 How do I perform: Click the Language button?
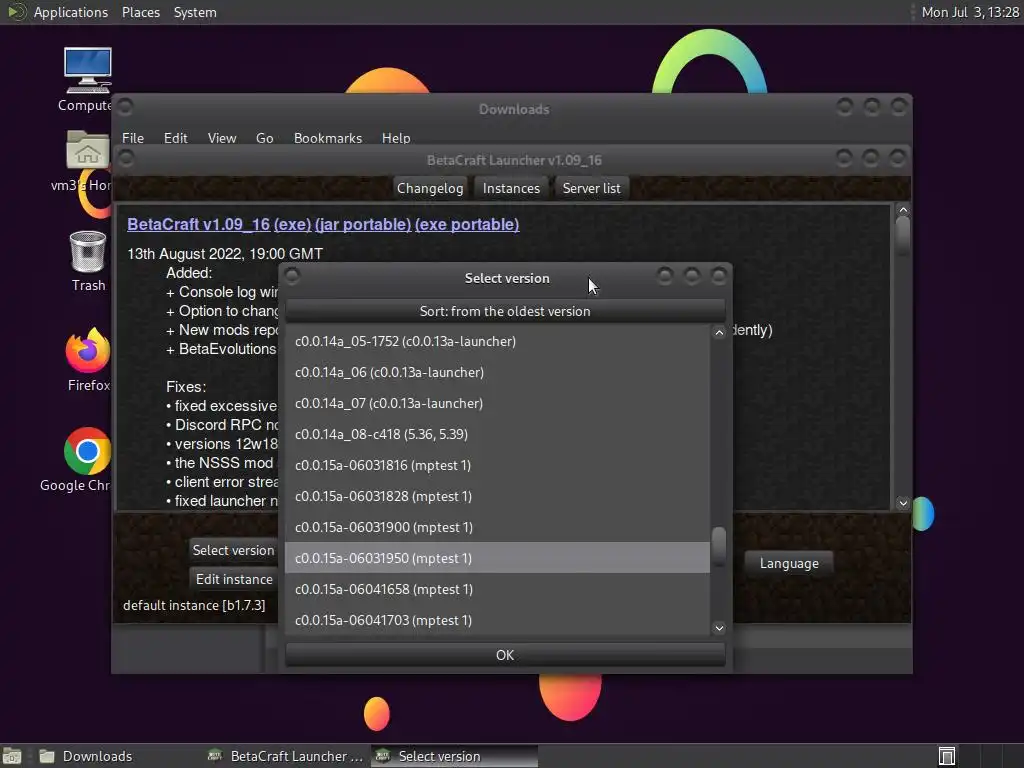tap(789, 563)
